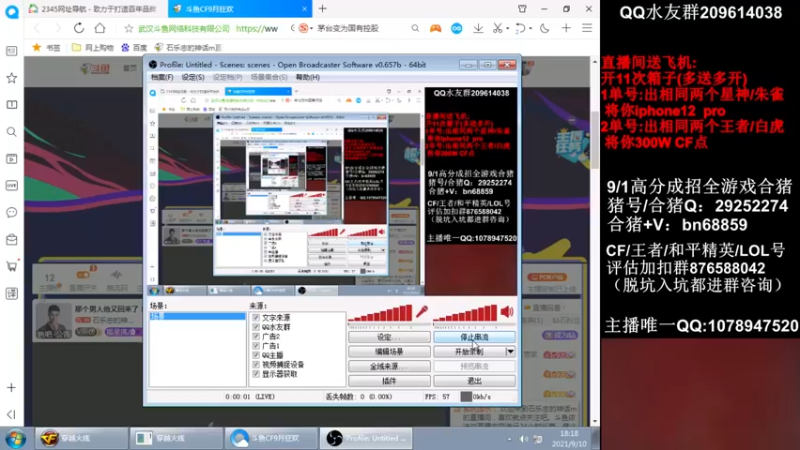800x450 pixels.
Task: Toggle the QQ水友群 source checkbox
Action: (256, 327)
